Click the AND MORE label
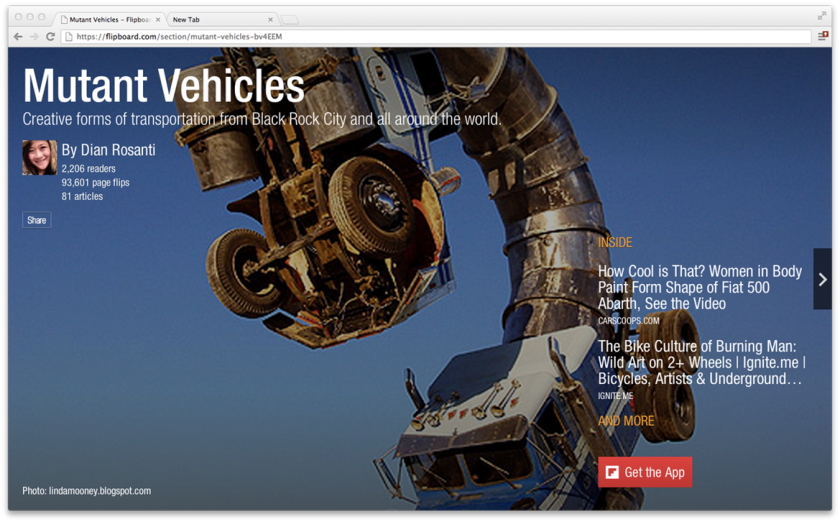 pos(626,421)
